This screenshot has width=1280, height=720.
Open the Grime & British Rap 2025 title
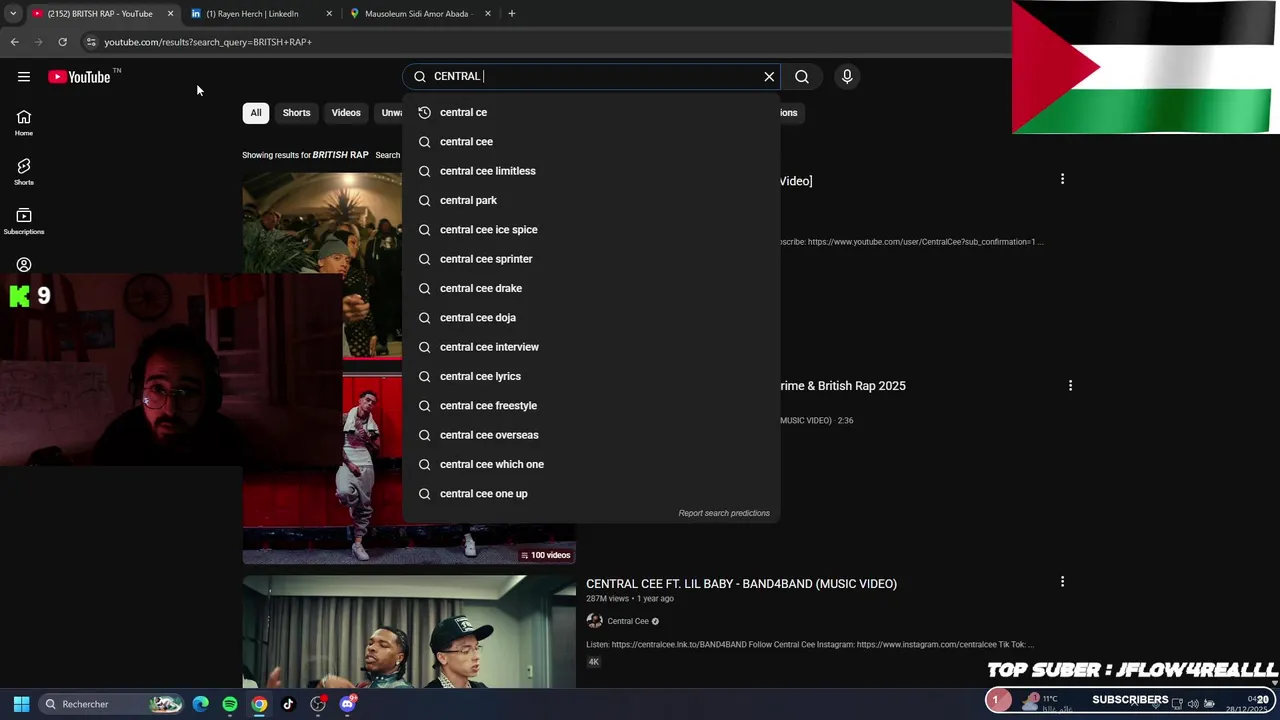[x=842, y=386]
